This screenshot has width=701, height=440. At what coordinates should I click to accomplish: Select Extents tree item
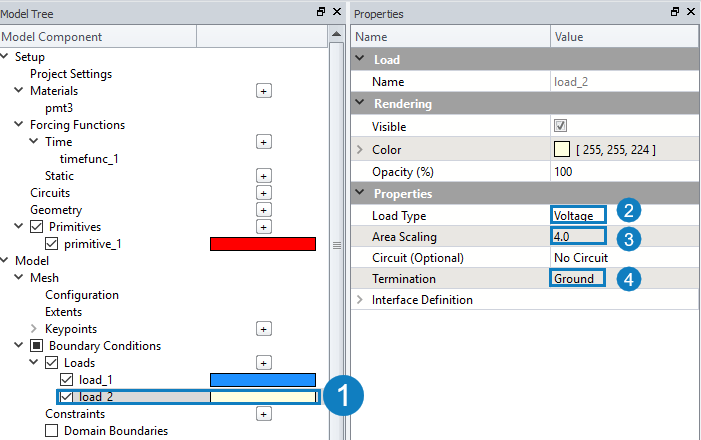(63, 312)
